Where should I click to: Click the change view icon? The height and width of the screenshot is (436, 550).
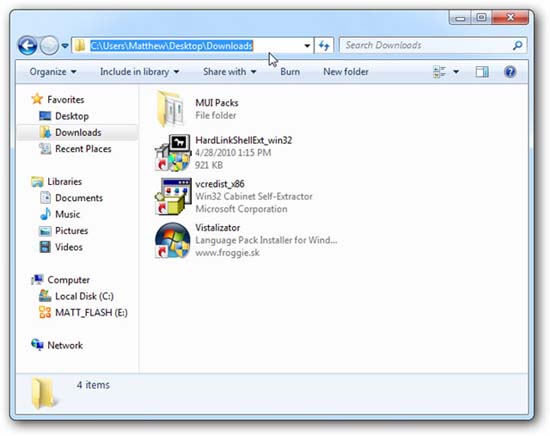coord(440,72)
